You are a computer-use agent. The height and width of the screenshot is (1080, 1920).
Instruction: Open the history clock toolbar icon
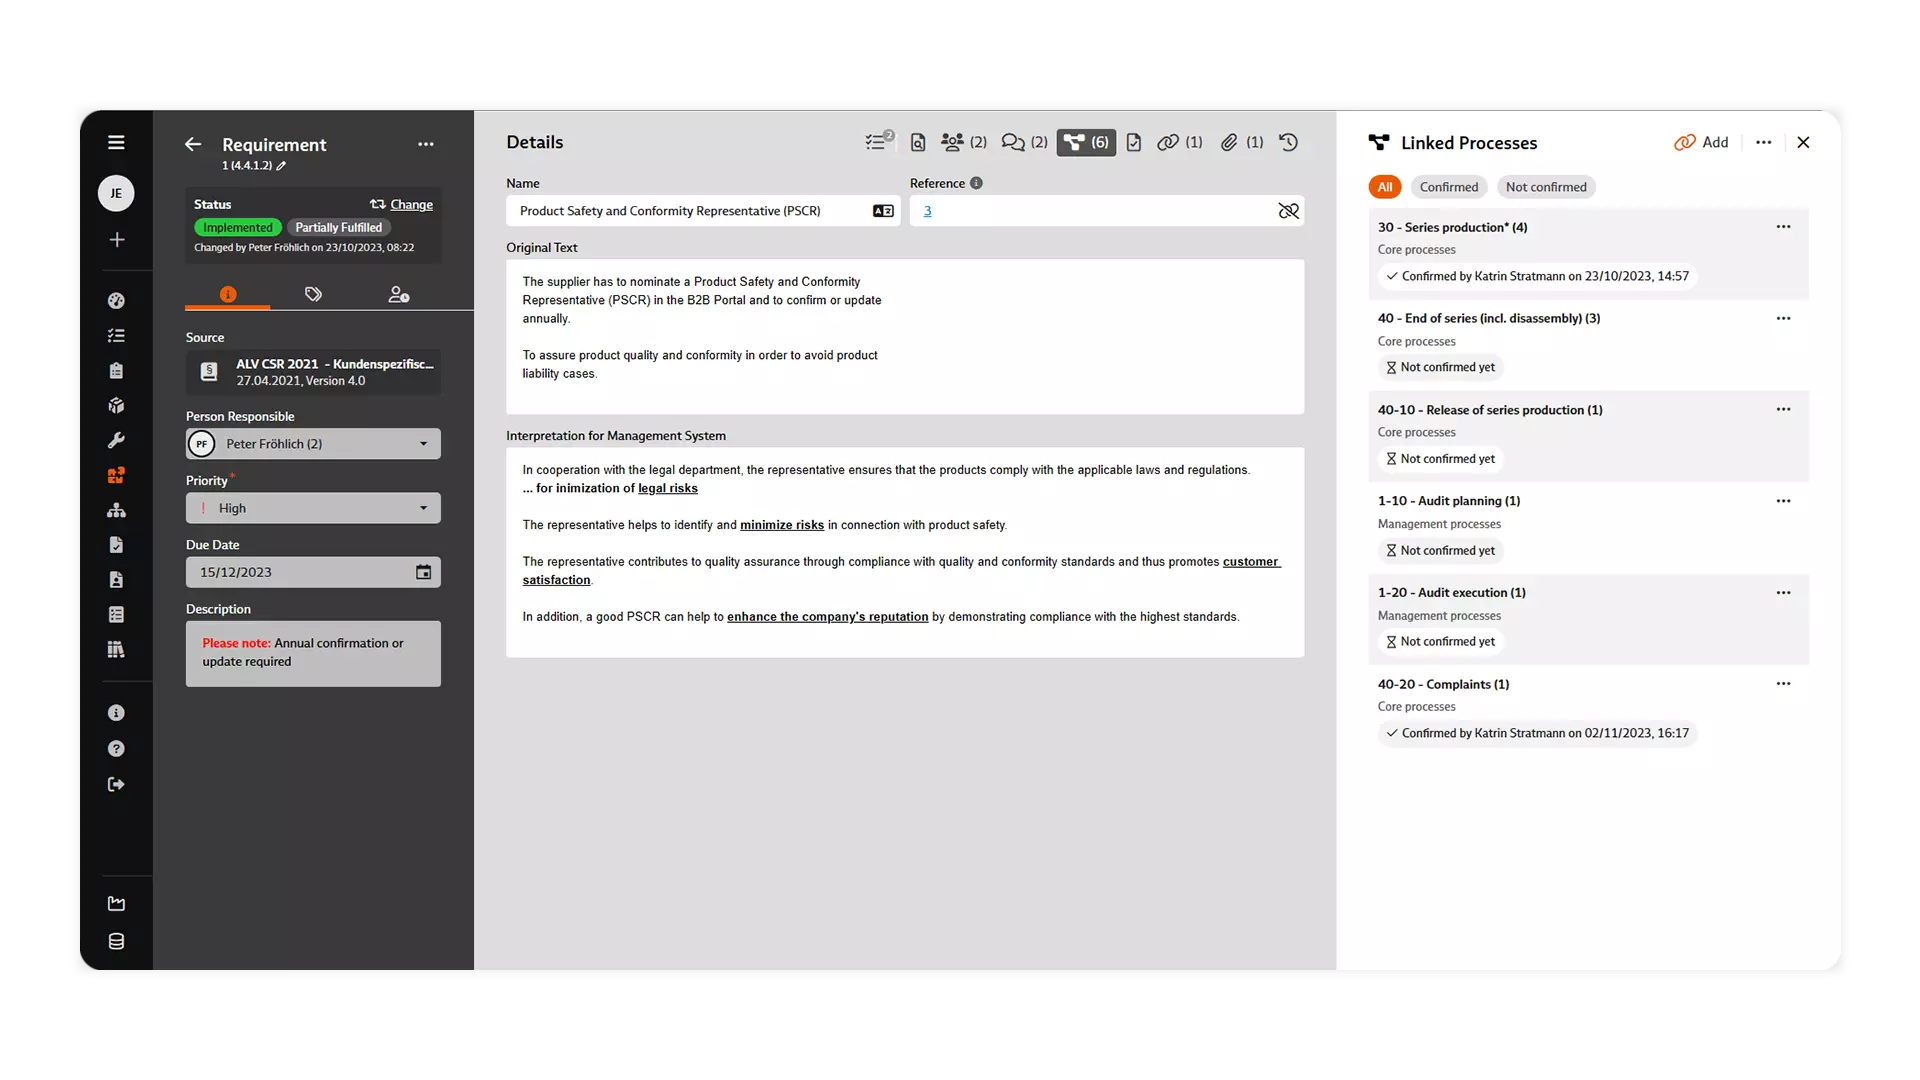coord(1289,142)
